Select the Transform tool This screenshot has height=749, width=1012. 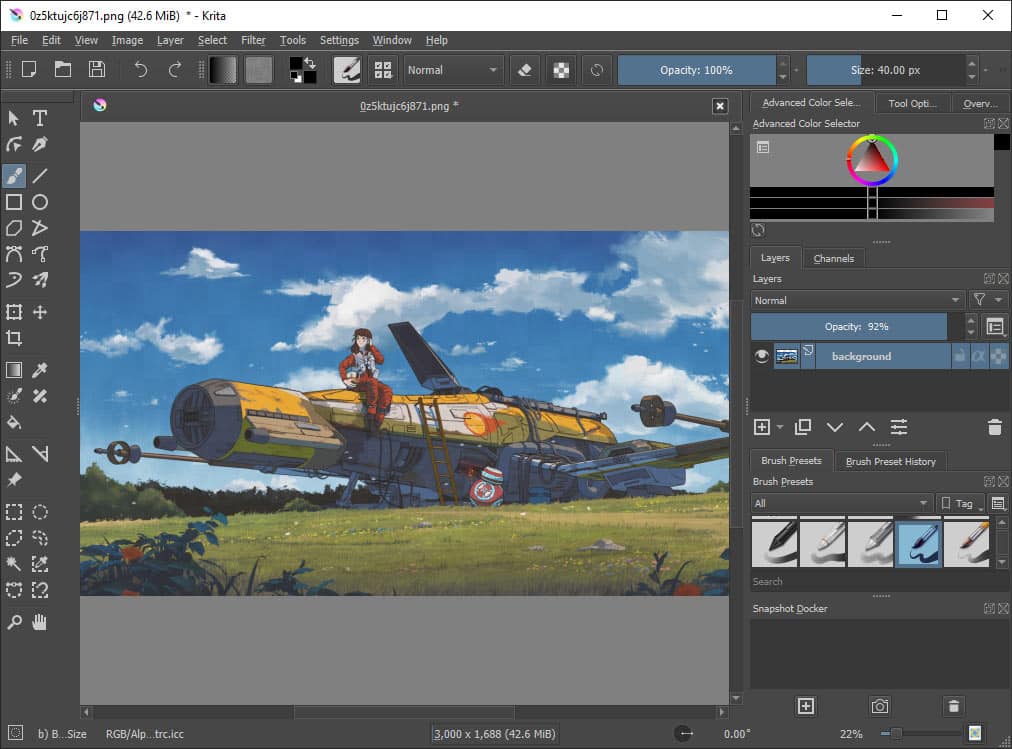pyautogui.click(x=14, y=312)
